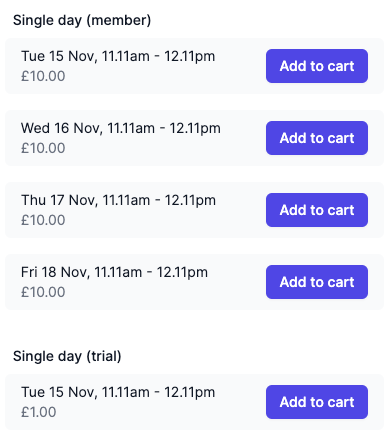Viewport: 391px width, 444px height.
Task: Open the Wed 16 Nov session card
Action: coord(194,138)
